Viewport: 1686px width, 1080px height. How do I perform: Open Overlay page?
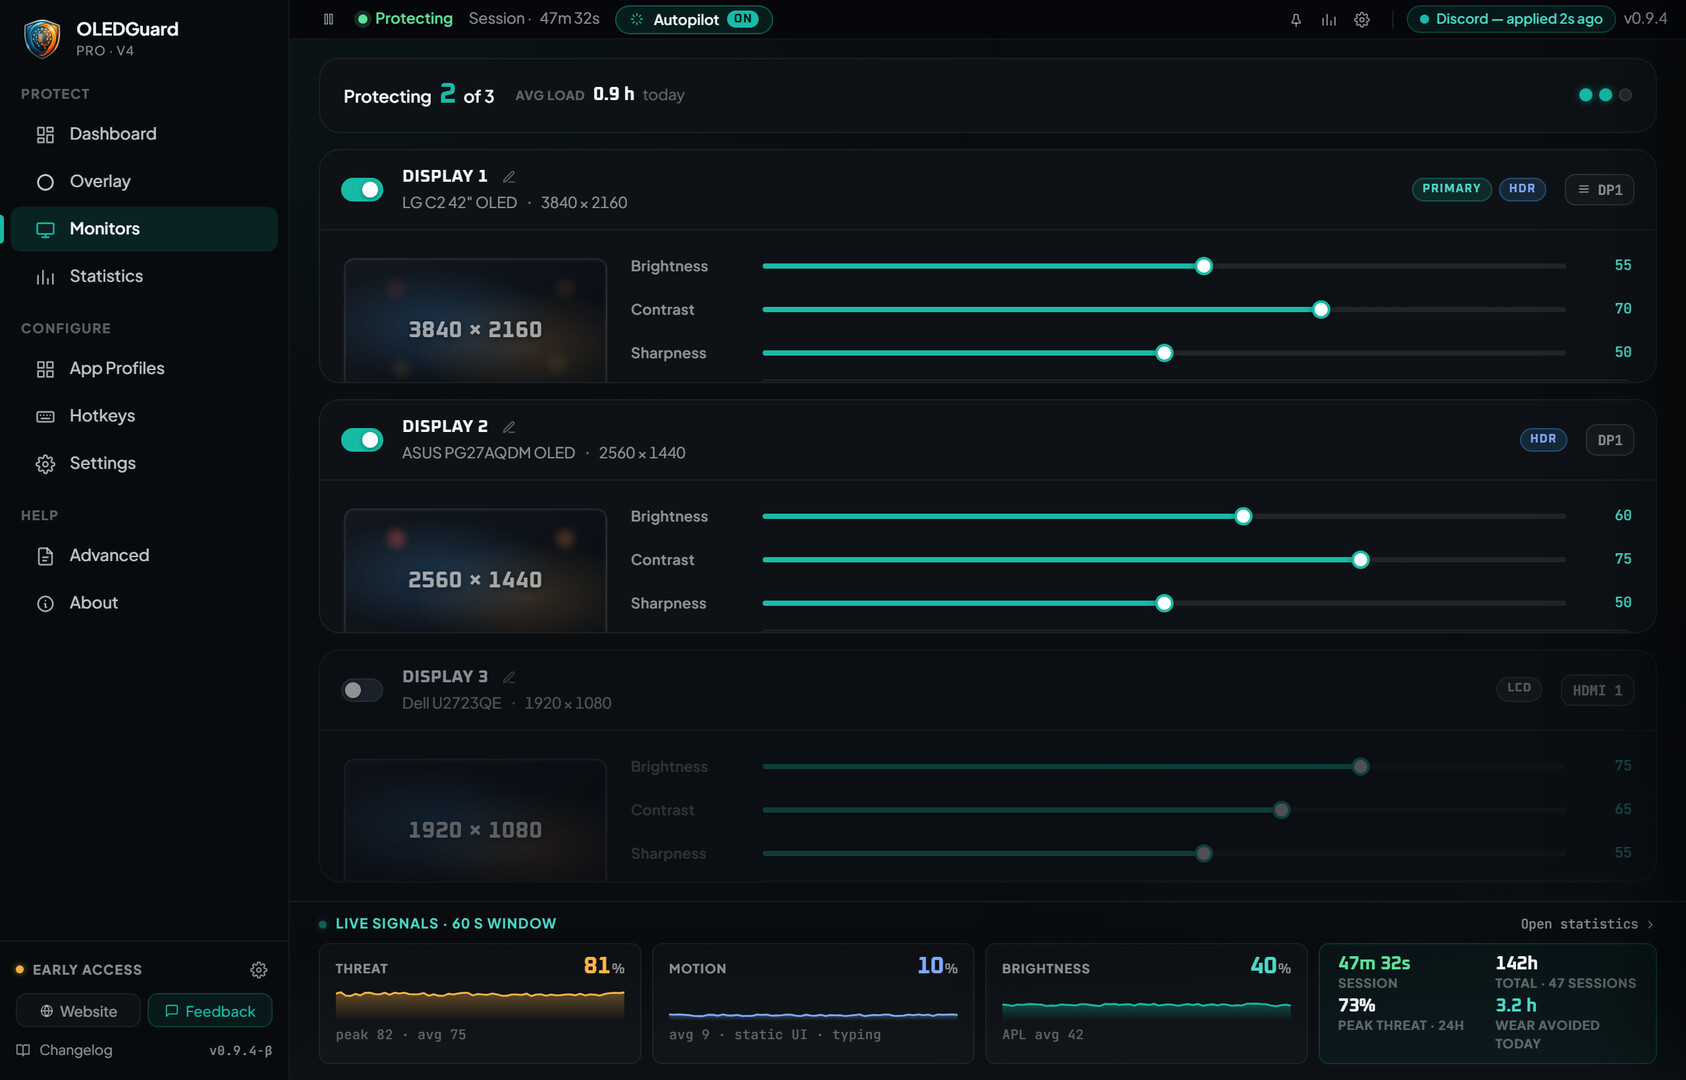click(x=144, y=181)
